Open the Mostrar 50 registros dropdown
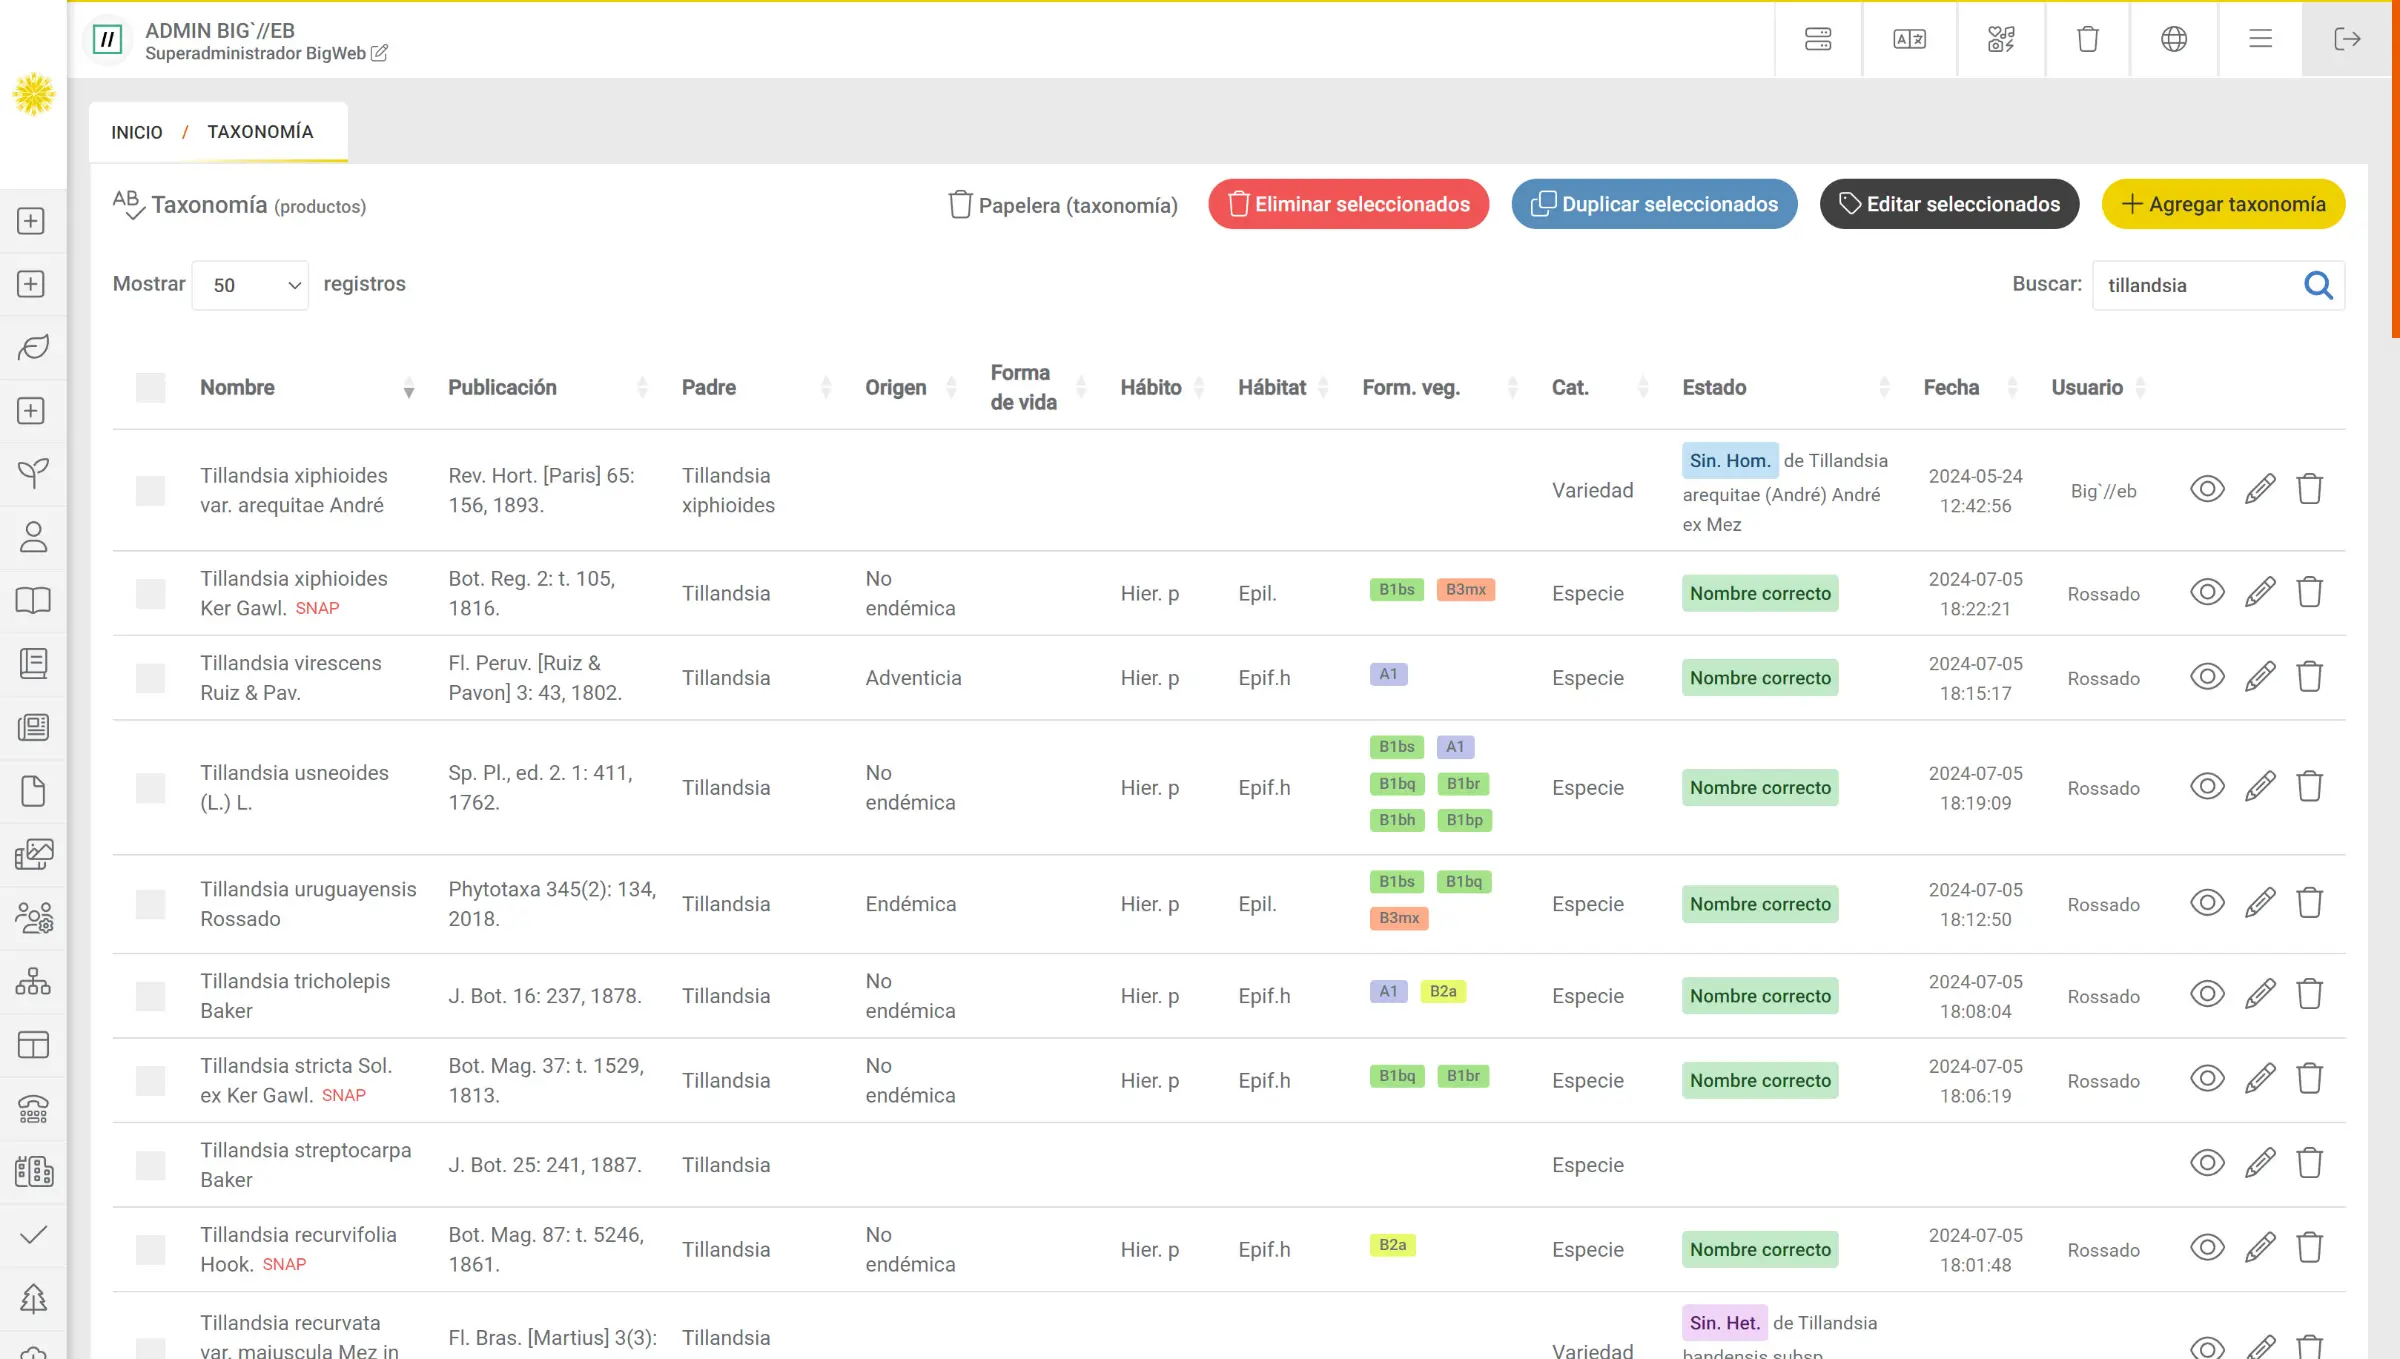The width and height of the screenshot is (2400, 1359). (x=250, y=285)
